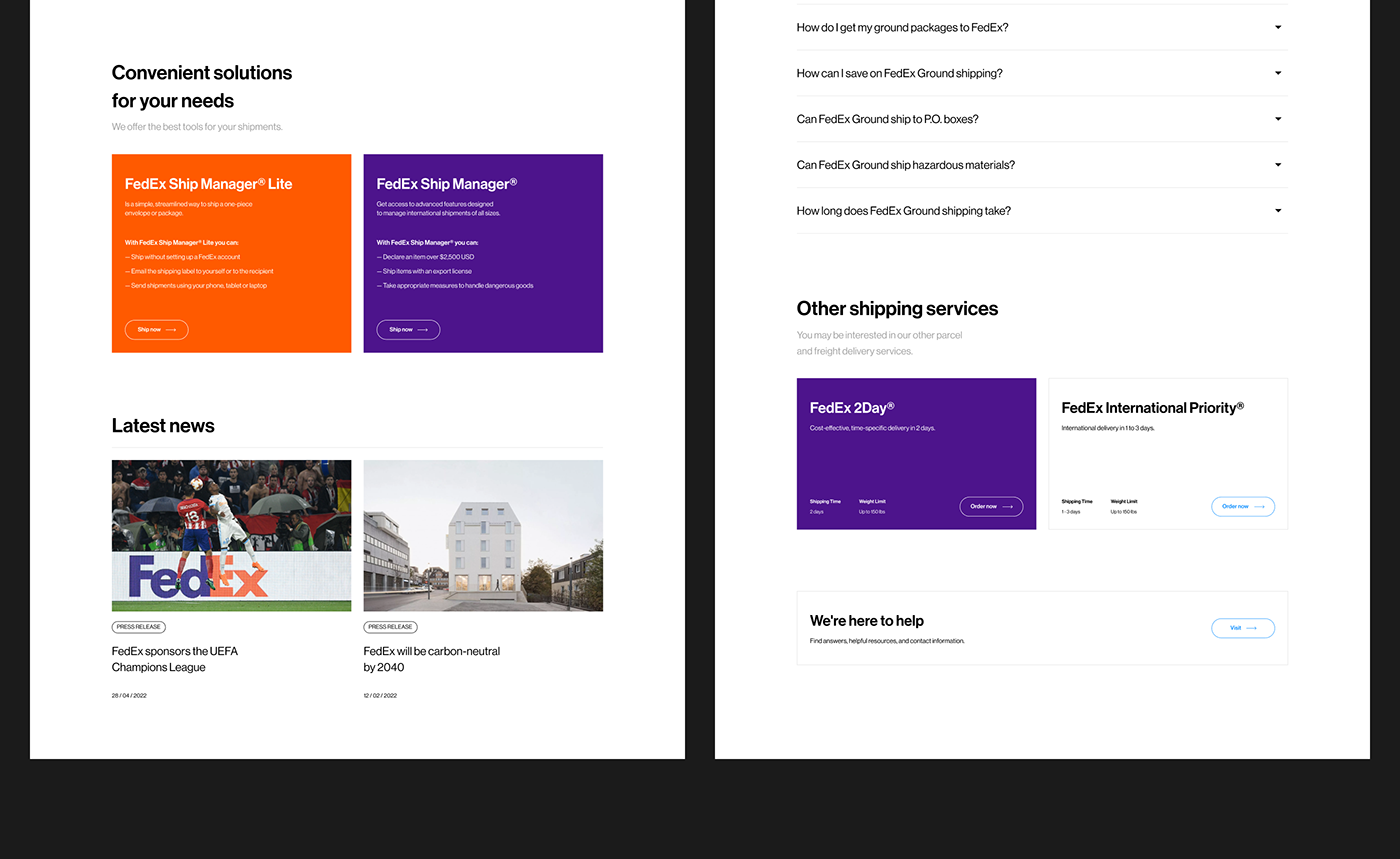This screenshot has height=859, width=1400.
Task: Select the PRESS RELEASE tag under the carbon-neutral article
Action: 390,627
